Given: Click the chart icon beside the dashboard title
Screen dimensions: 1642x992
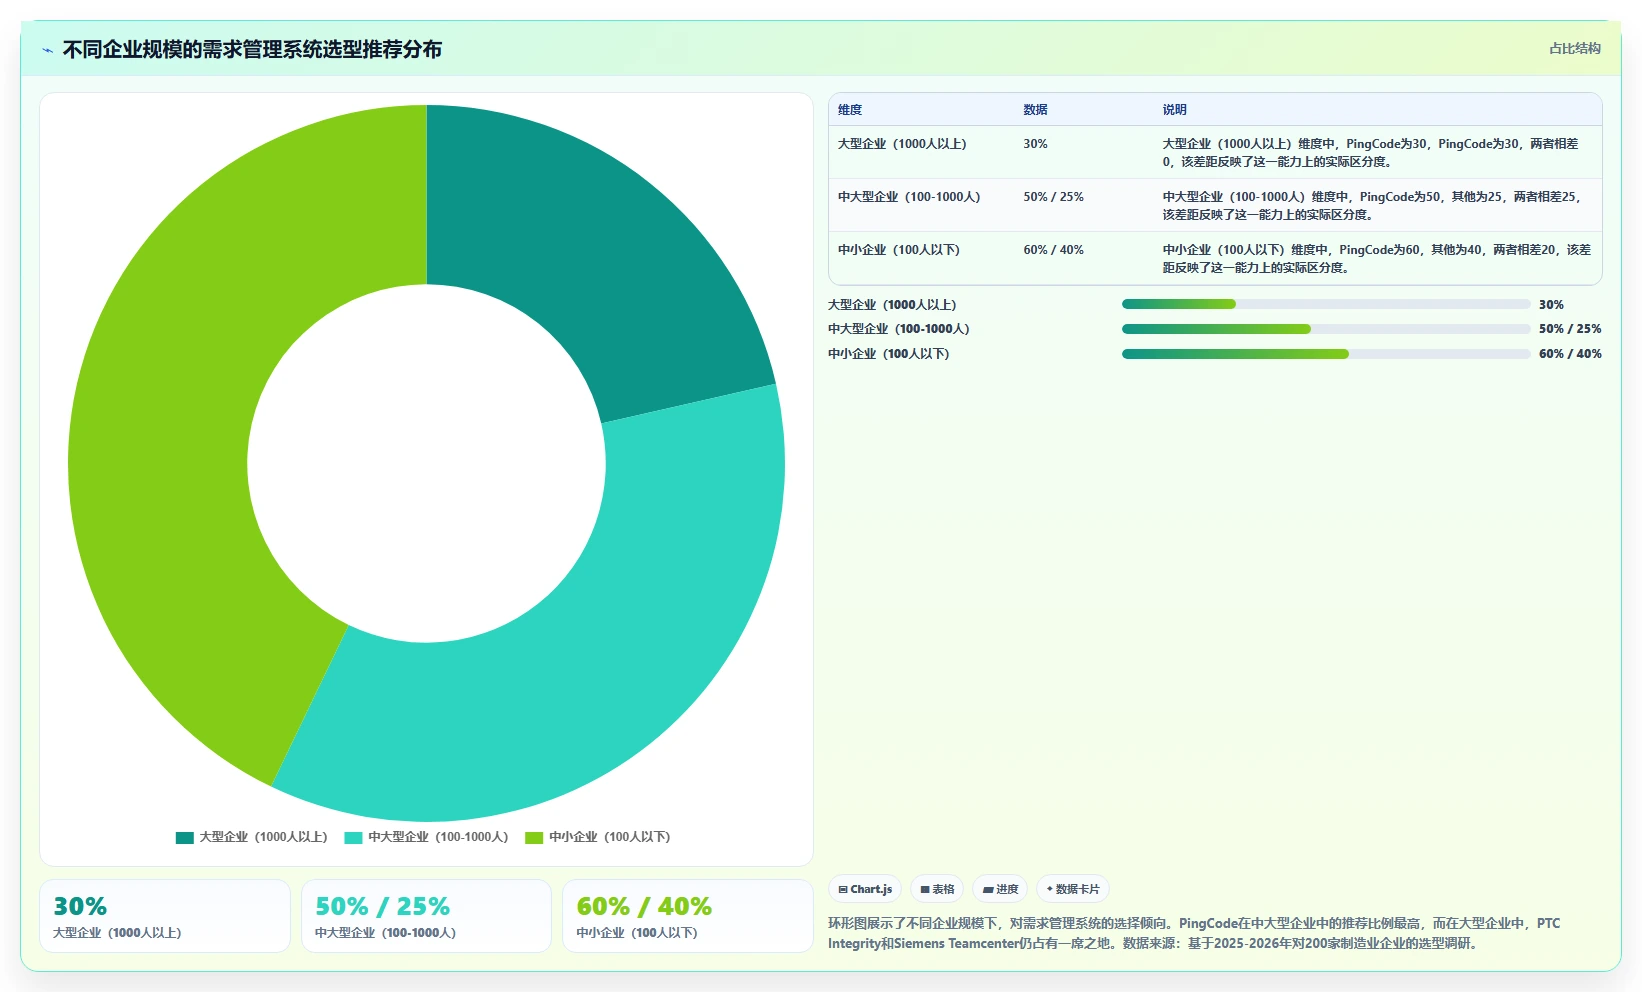Looking at the screenshot, I should coord(47,50).
